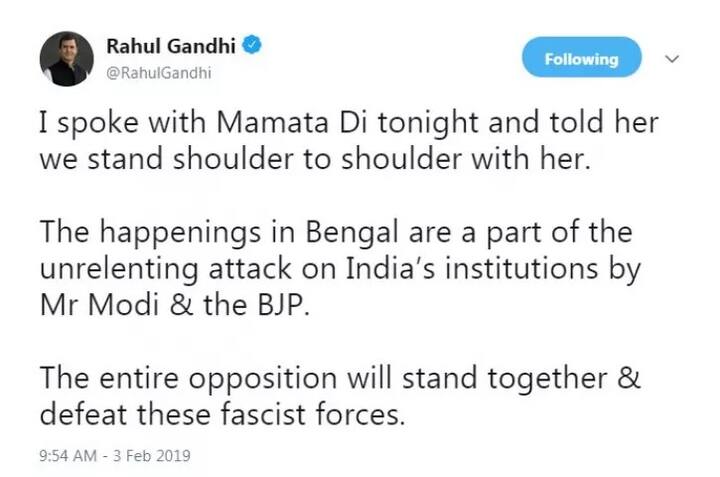
Task: Click the blue verified badge
Action: [256, 45]
